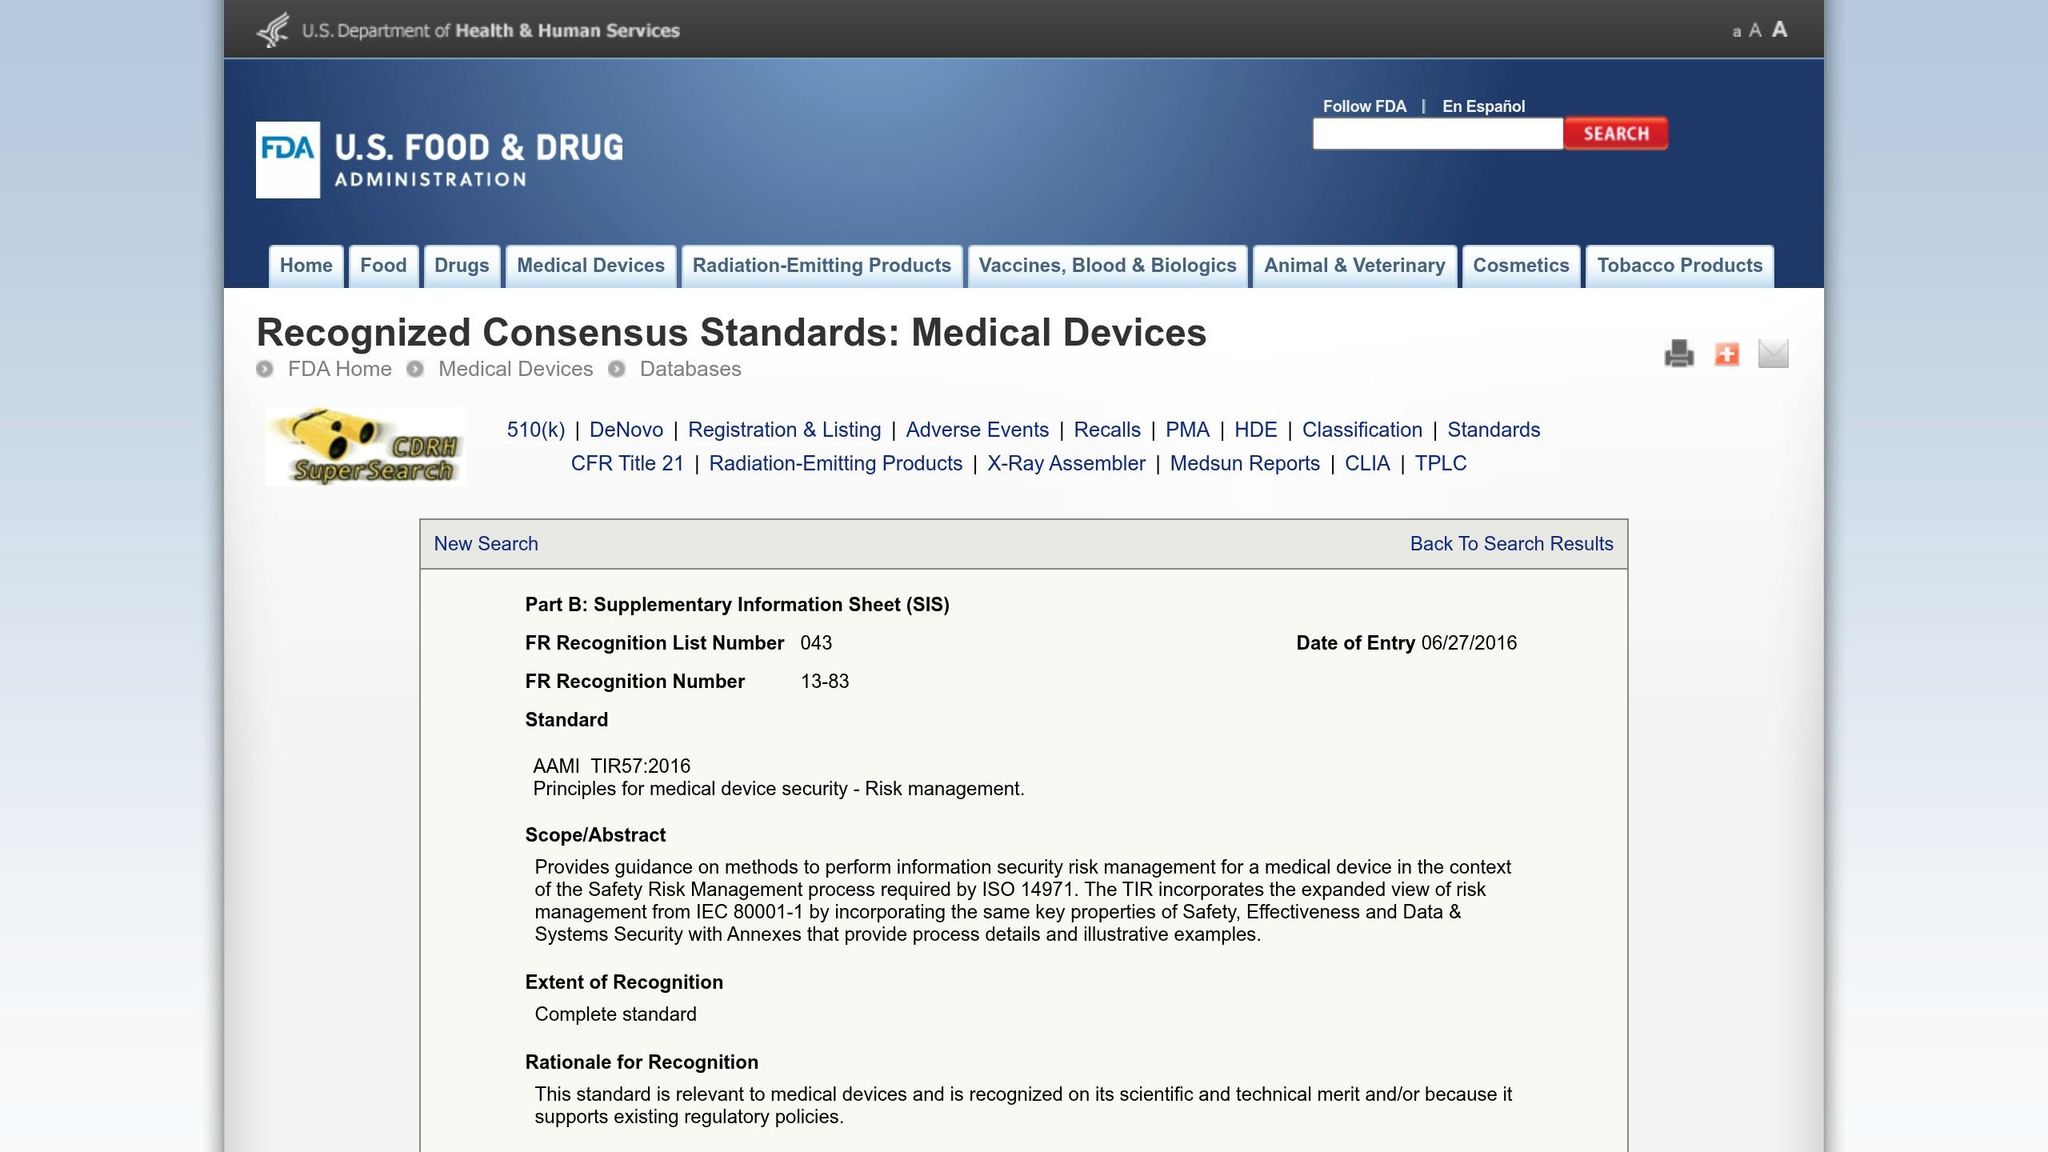Open the X-Ray Assembler link

[x=1066, y=464]
